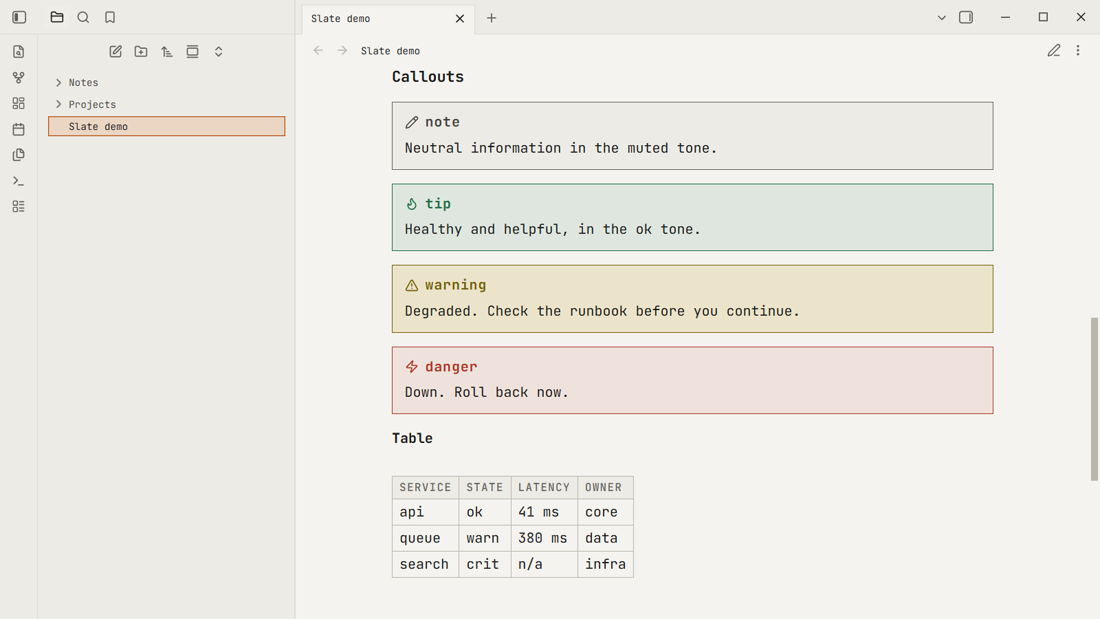Navigate forward in history

point(342,51)
